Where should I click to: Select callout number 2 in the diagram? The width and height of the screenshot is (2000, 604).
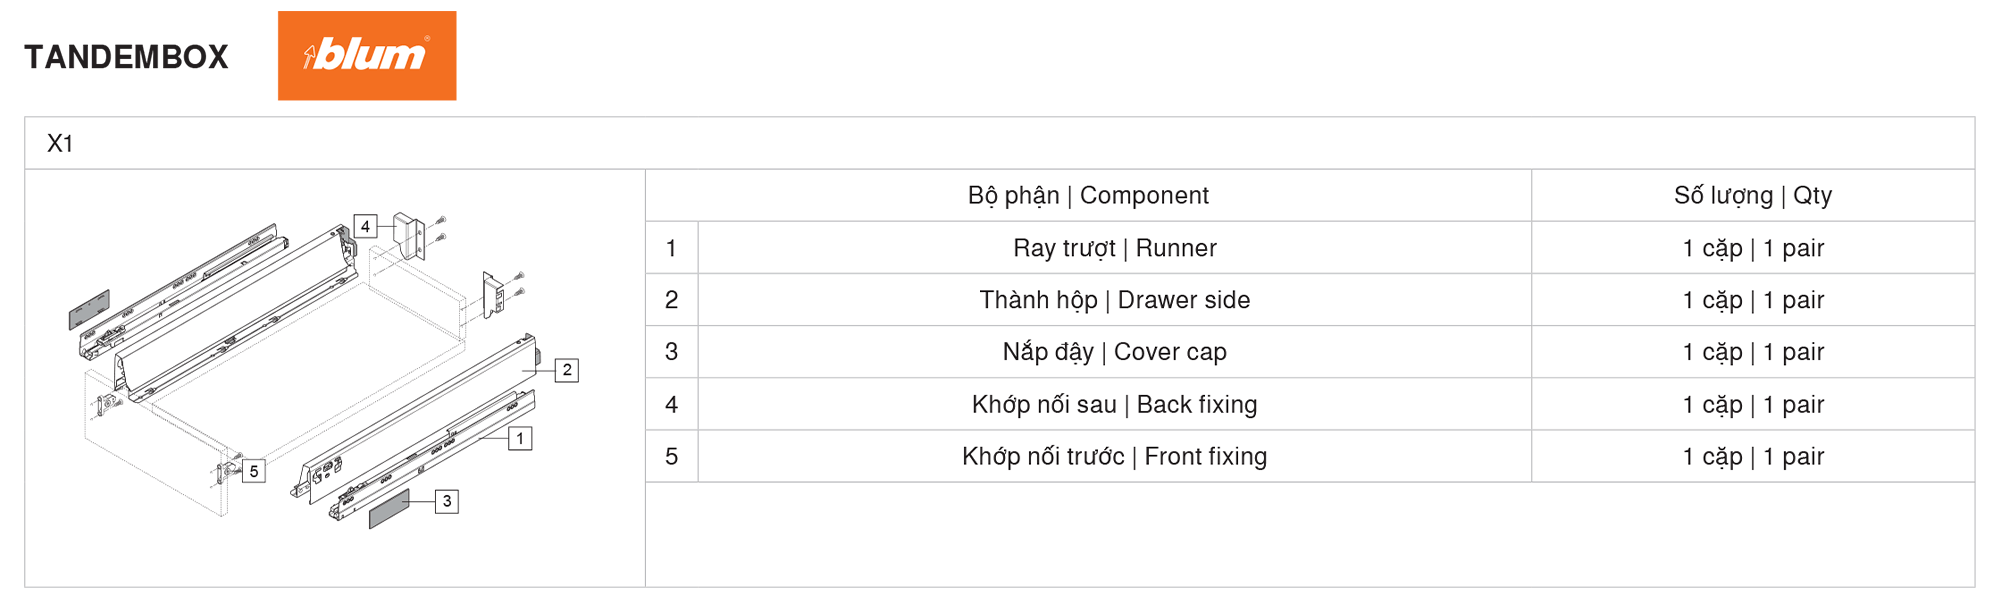(567, 370)
